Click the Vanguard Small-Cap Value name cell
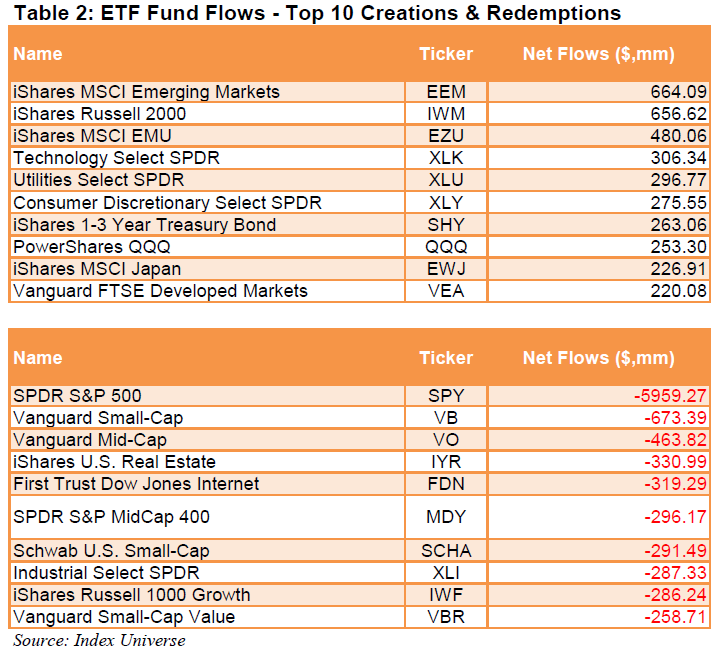This screenshot has height=653, width=720. [124, 617]
